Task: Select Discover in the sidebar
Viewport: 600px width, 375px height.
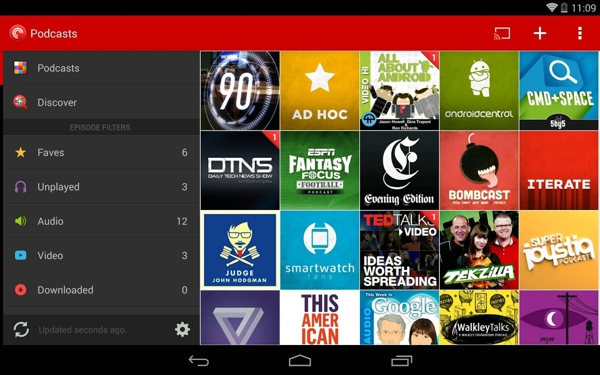Action: coord(101,102)
